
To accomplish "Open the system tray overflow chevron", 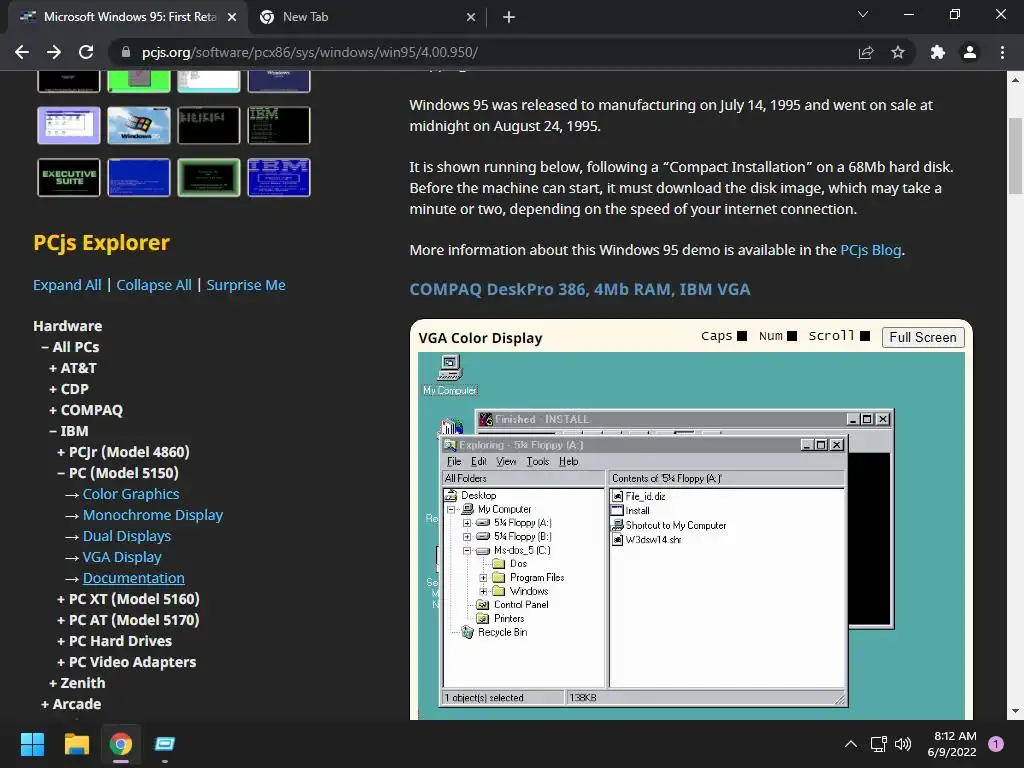I will point(851,744).
